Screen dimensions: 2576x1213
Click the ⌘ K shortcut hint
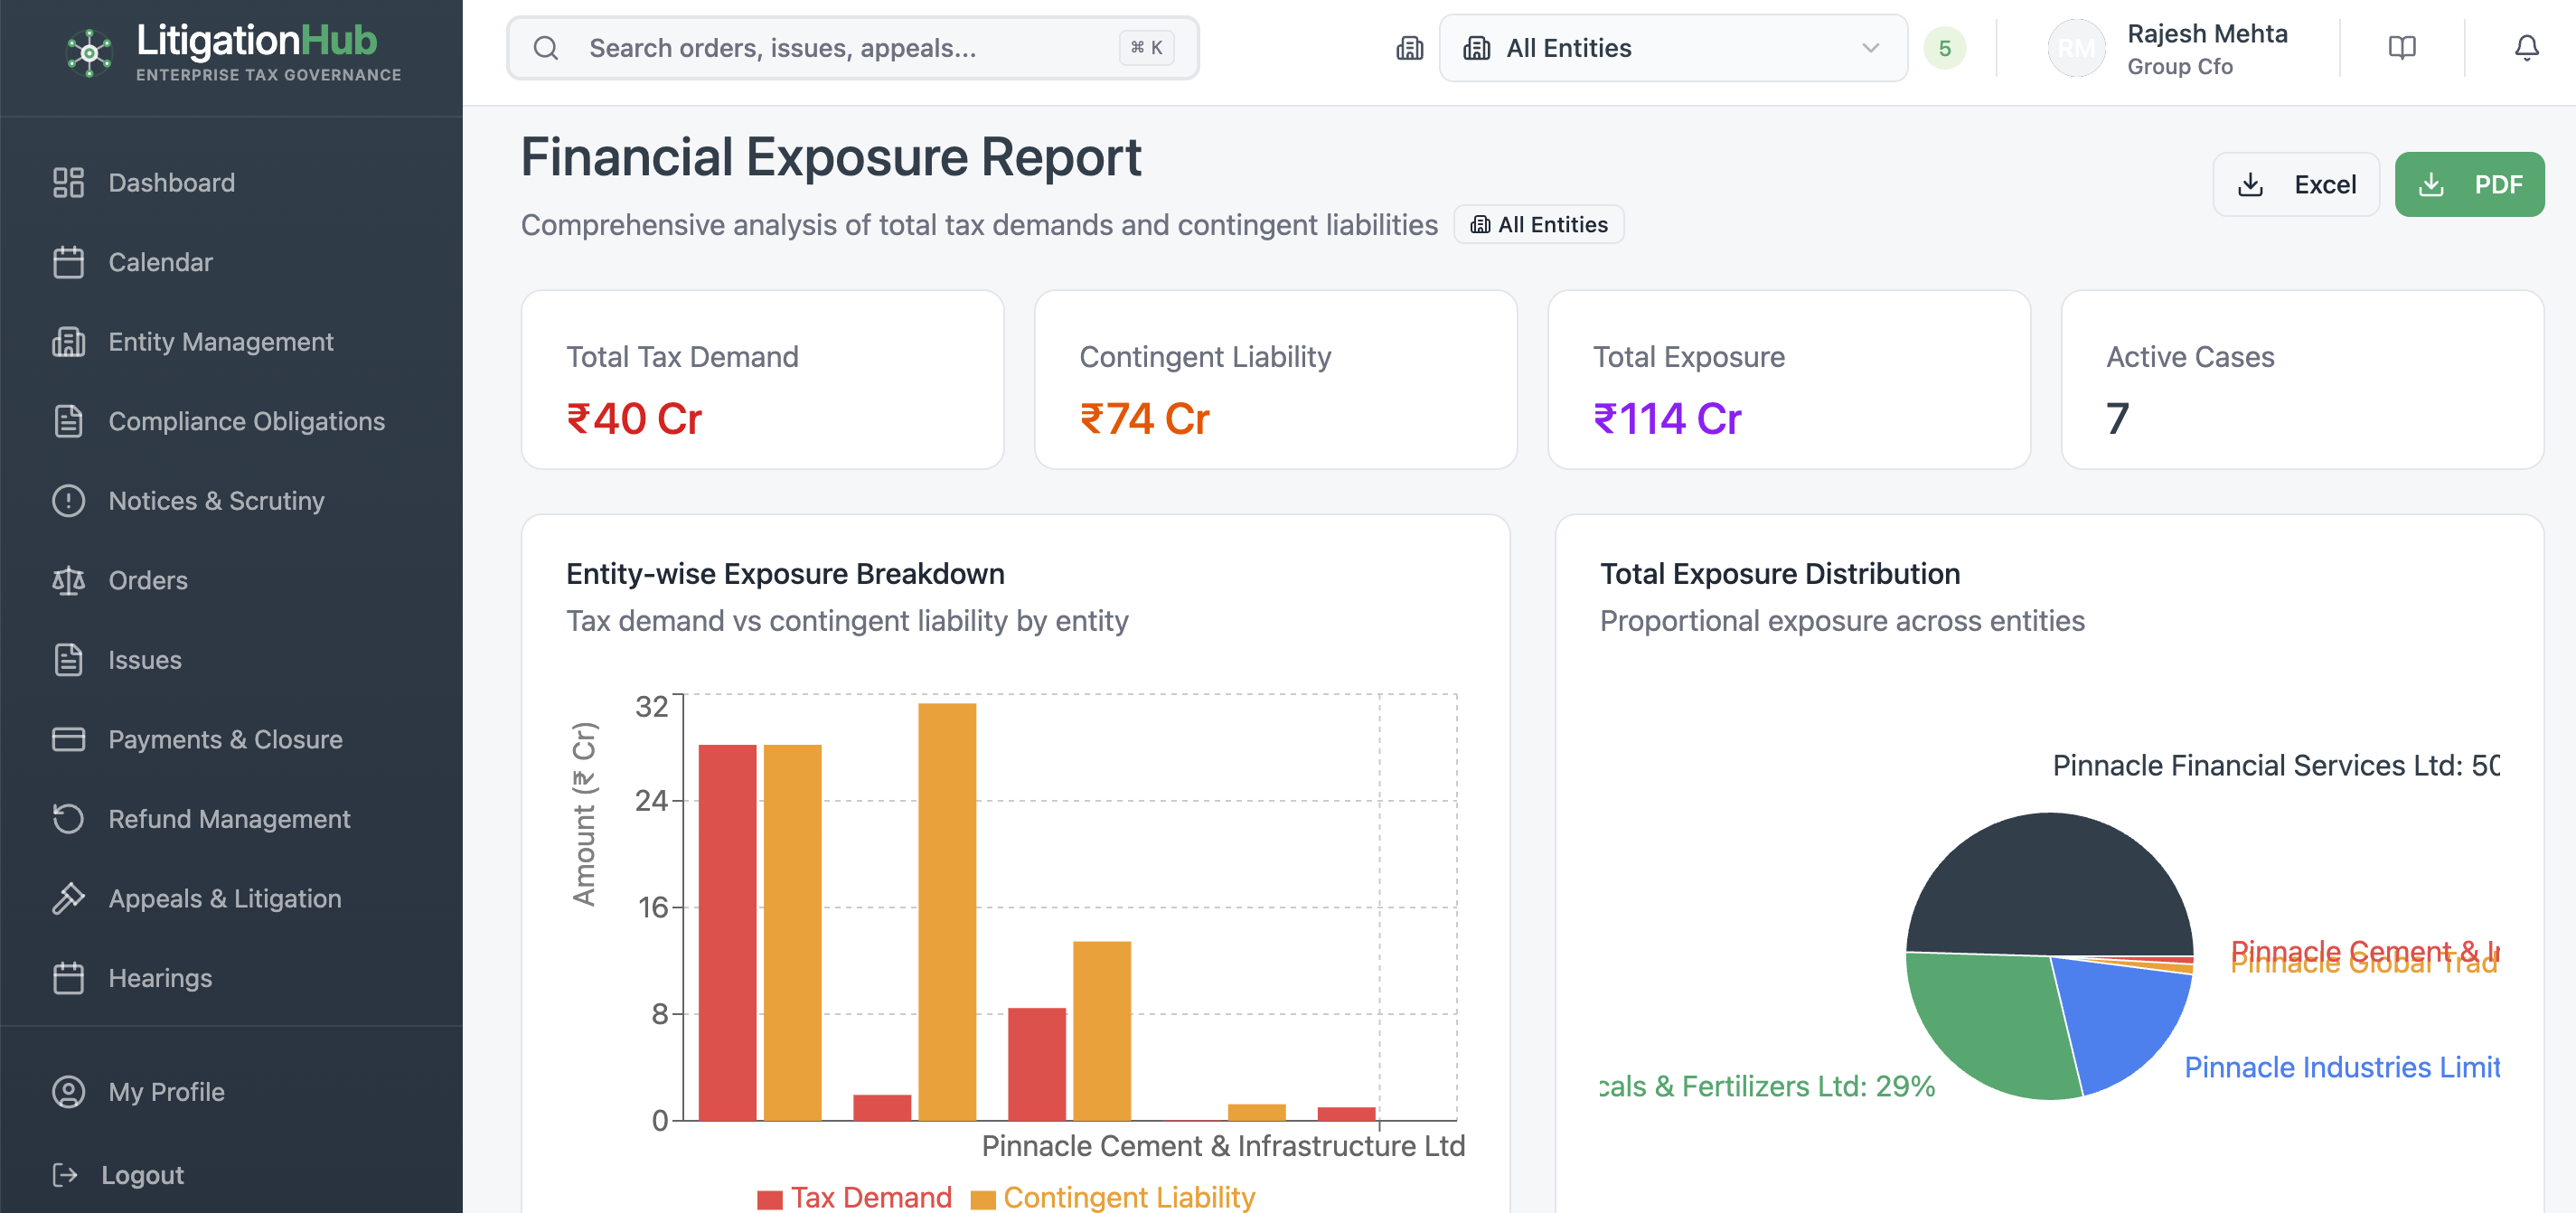[x=1146, y=48]
